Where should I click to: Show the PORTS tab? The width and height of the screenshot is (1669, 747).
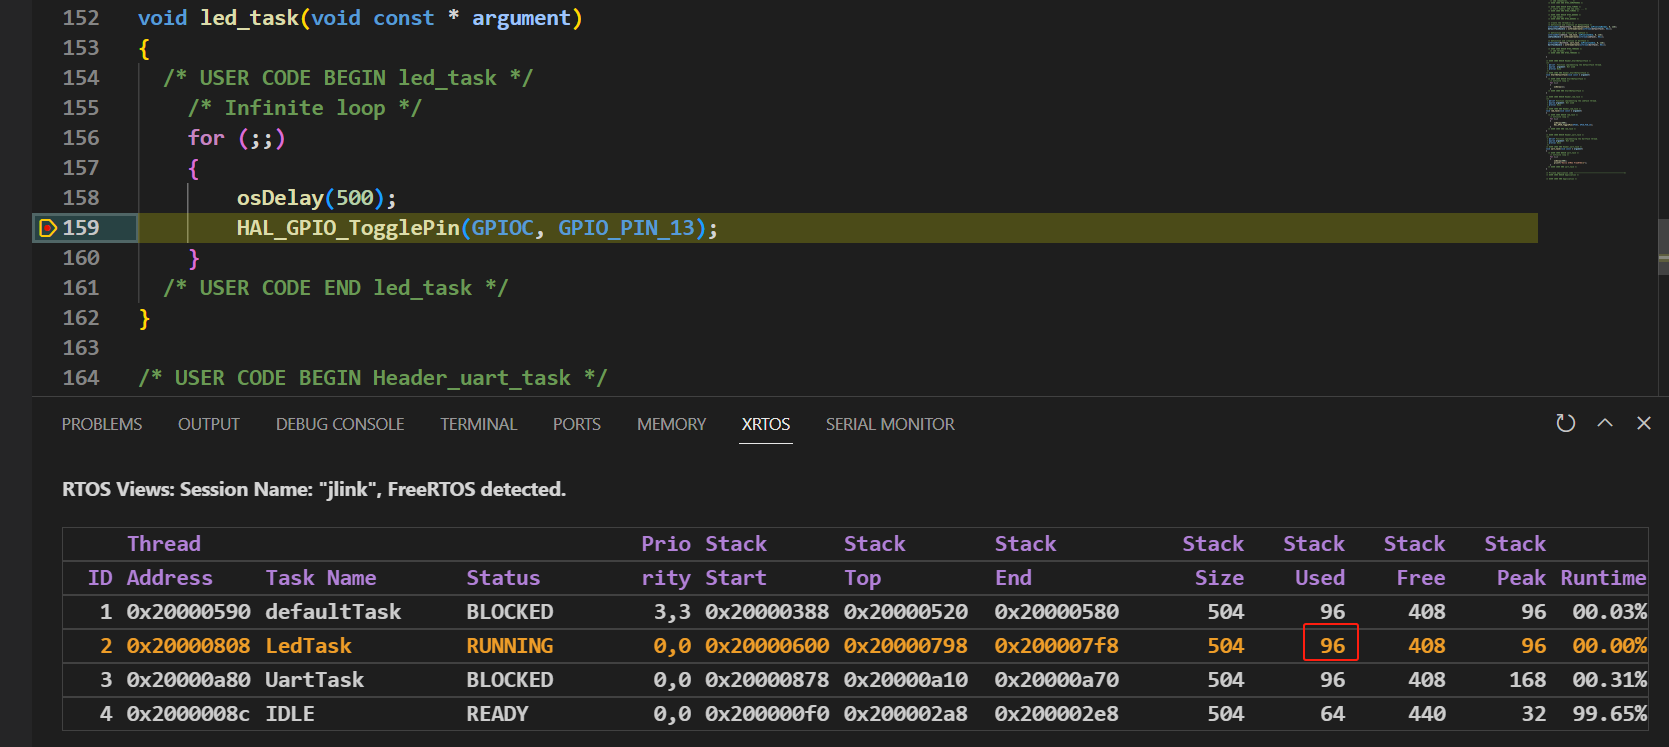[x=577, y=424]
